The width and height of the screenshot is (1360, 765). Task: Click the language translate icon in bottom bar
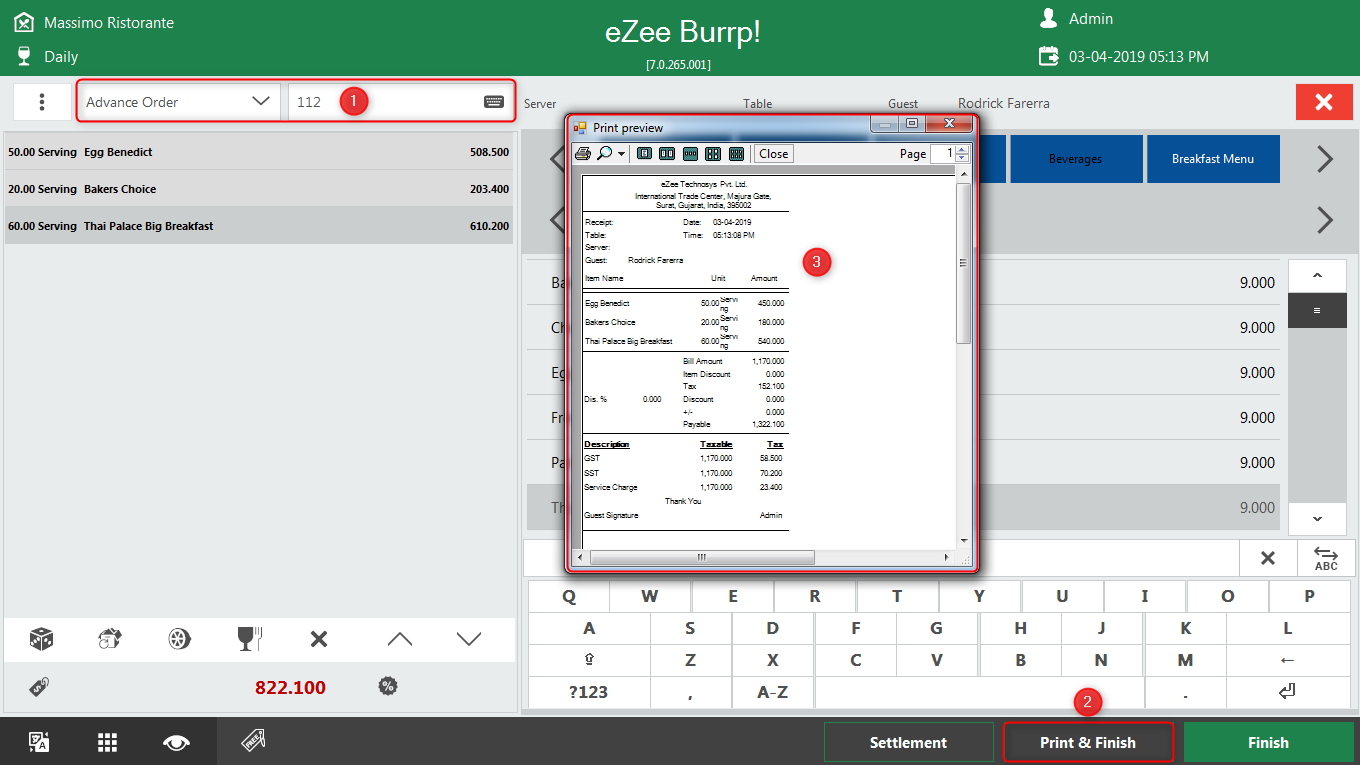pyautogui.click(x=39, y=742)
